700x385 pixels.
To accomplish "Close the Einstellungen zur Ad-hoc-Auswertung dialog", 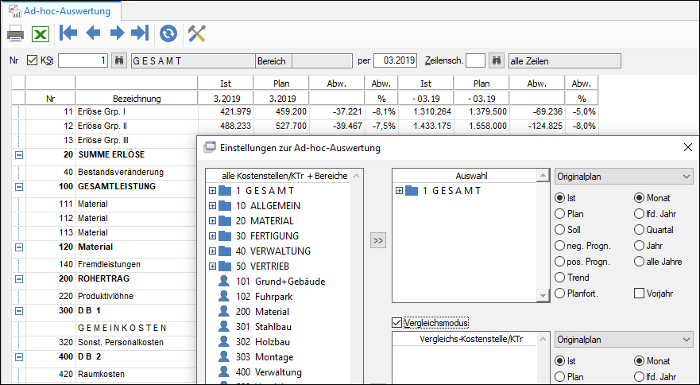I will (x=688, y=147).
